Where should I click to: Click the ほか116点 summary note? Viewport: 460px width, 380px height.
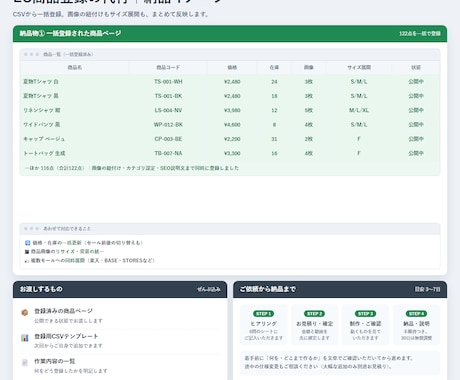pos(132,168)
